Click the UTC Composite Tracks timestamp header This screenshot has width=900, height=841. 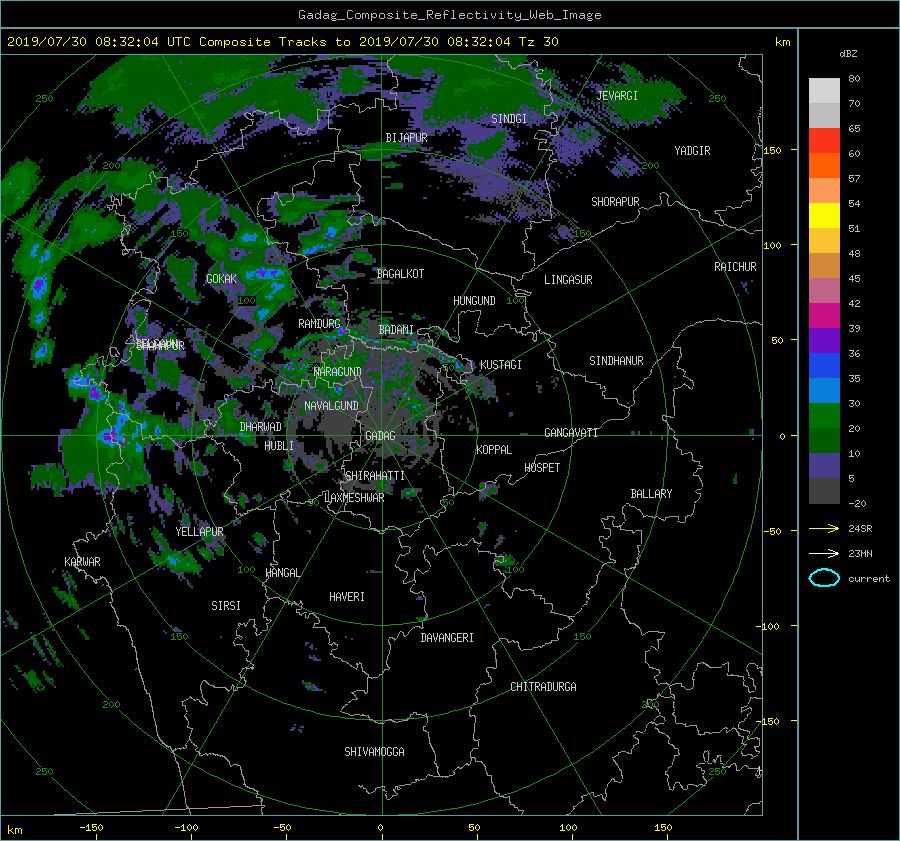[282, 42]
